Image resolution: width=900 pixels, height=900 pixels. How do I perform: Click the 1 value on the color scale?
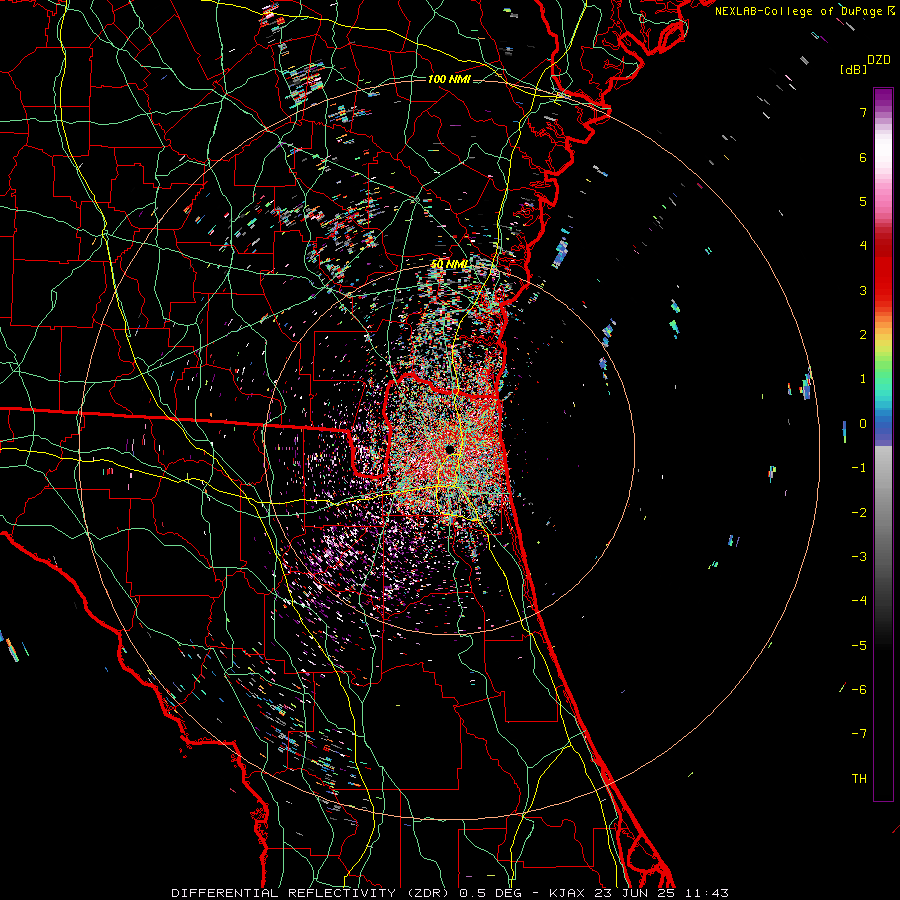[x=863, y=379]
